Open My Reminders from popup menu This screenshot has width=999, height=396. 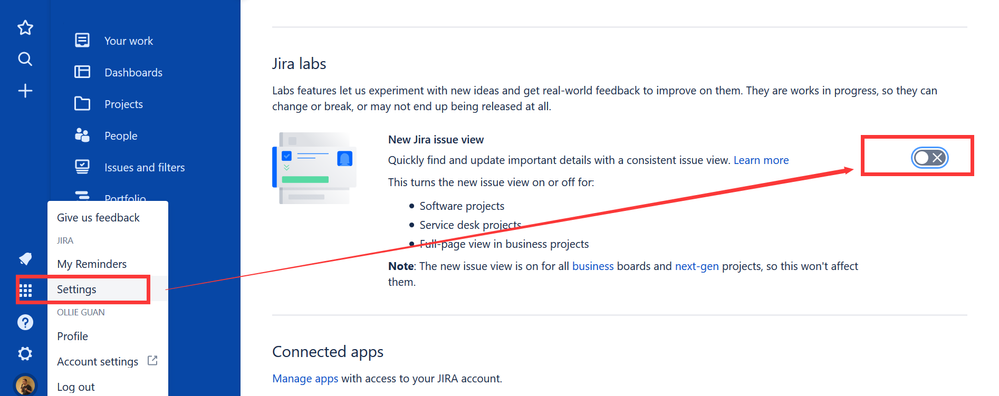[x=92, y=264]
